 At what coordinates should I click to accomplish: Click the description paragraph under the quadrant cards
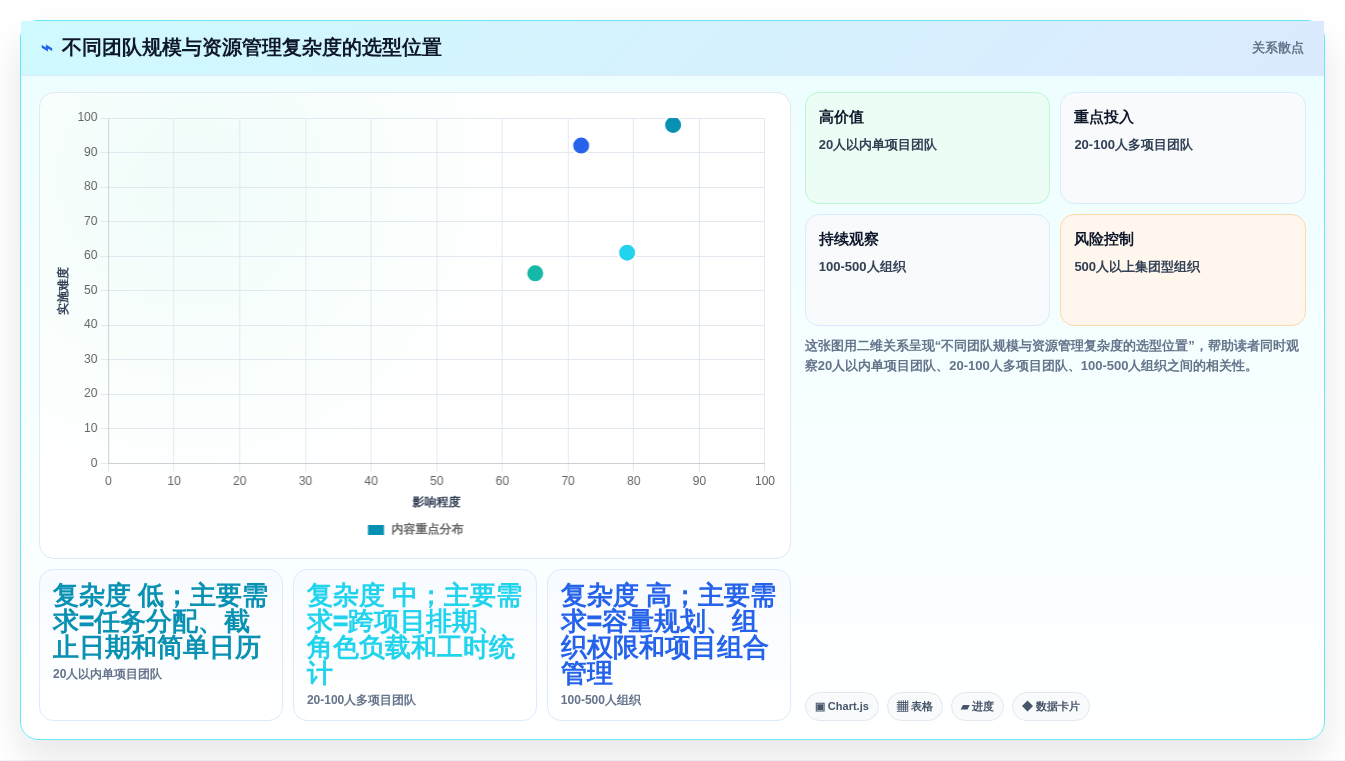coord(1055,356)
